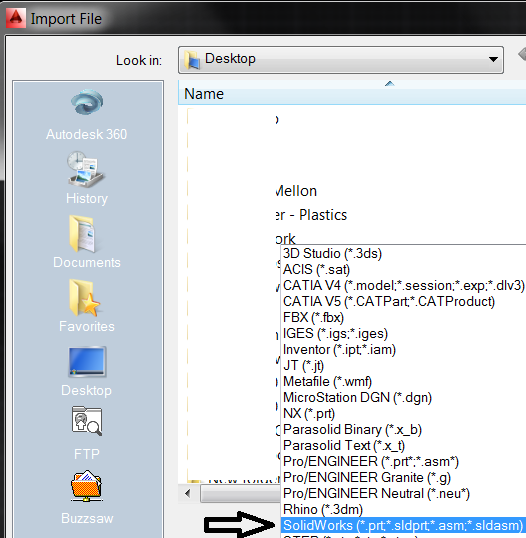
Task: Choose ACIS (*.sat) file type
Action: coord(404,270)
